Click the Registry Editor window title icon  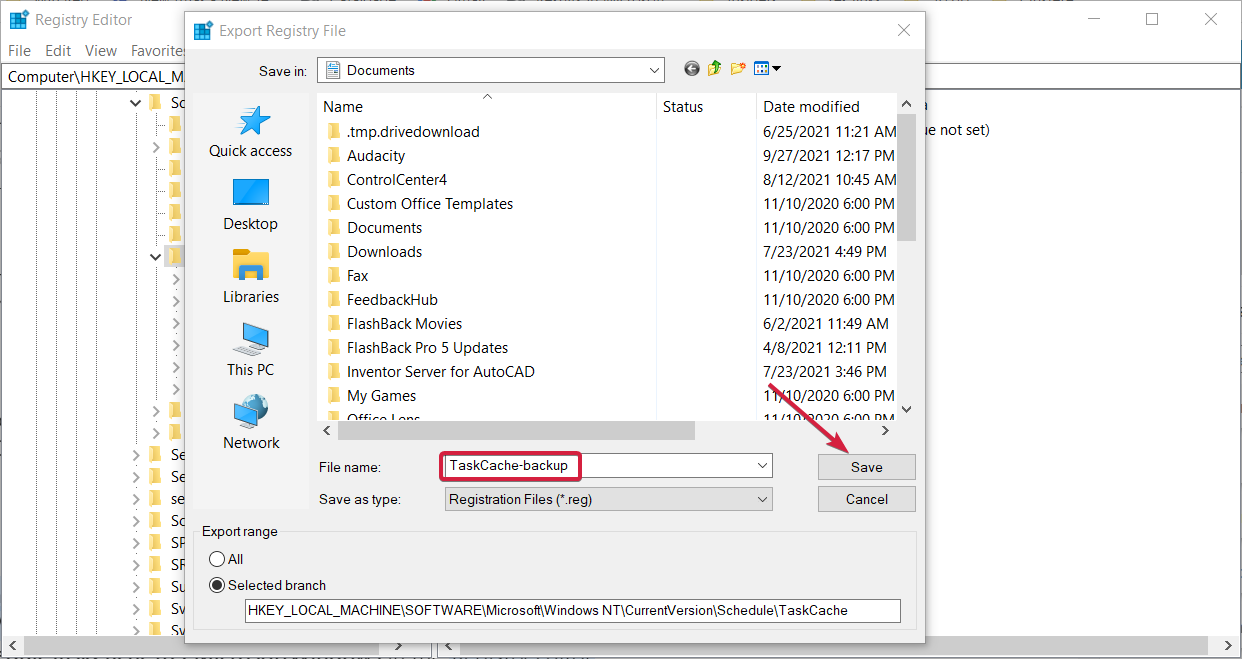click(19, 19)
